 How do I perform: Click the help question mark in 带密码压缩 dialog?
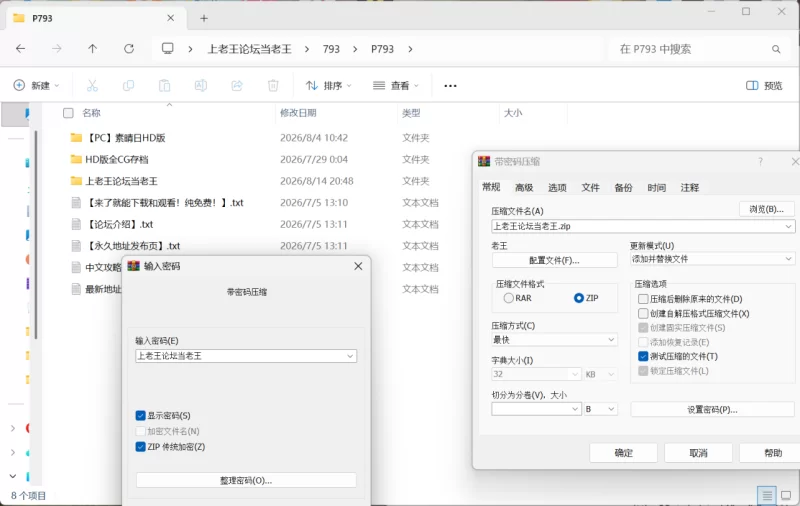point(760,162)
